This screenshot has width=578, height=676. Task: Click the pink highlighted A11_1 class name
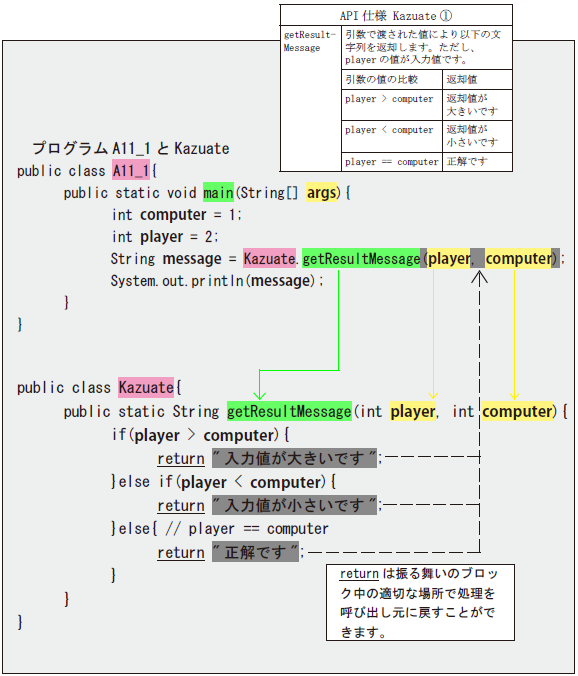click(x=131, y=170)
